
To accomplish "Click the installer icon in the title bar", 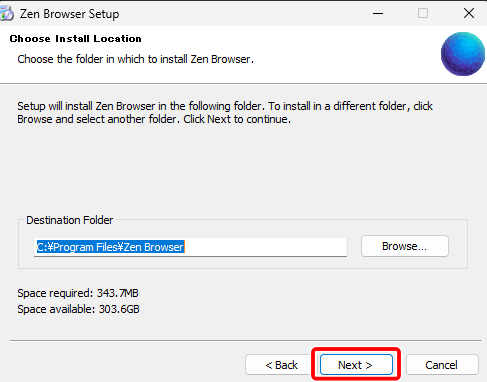I will (x=7, y=13).
